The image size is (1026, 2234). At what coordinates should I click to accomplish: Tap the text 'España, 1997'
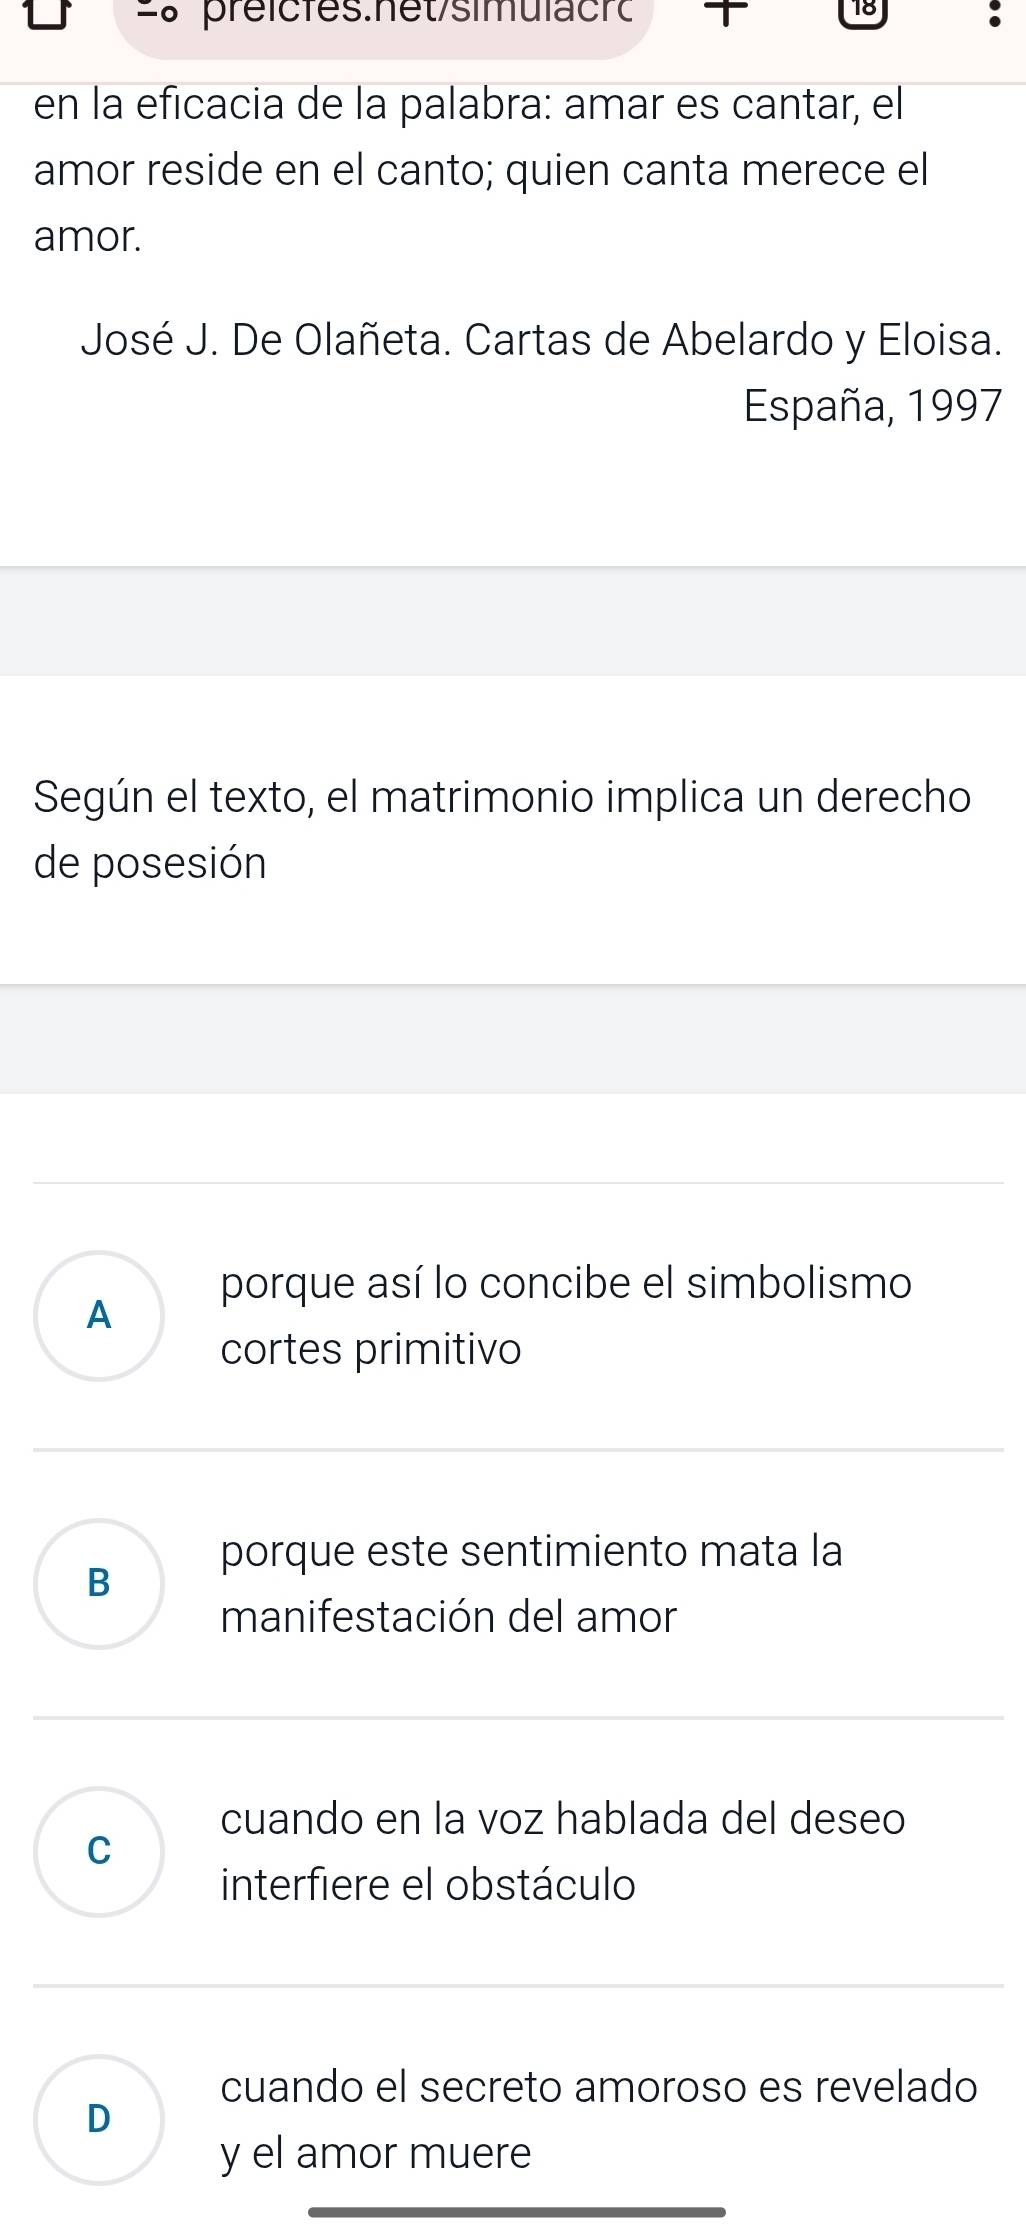(x=872, y=406)
